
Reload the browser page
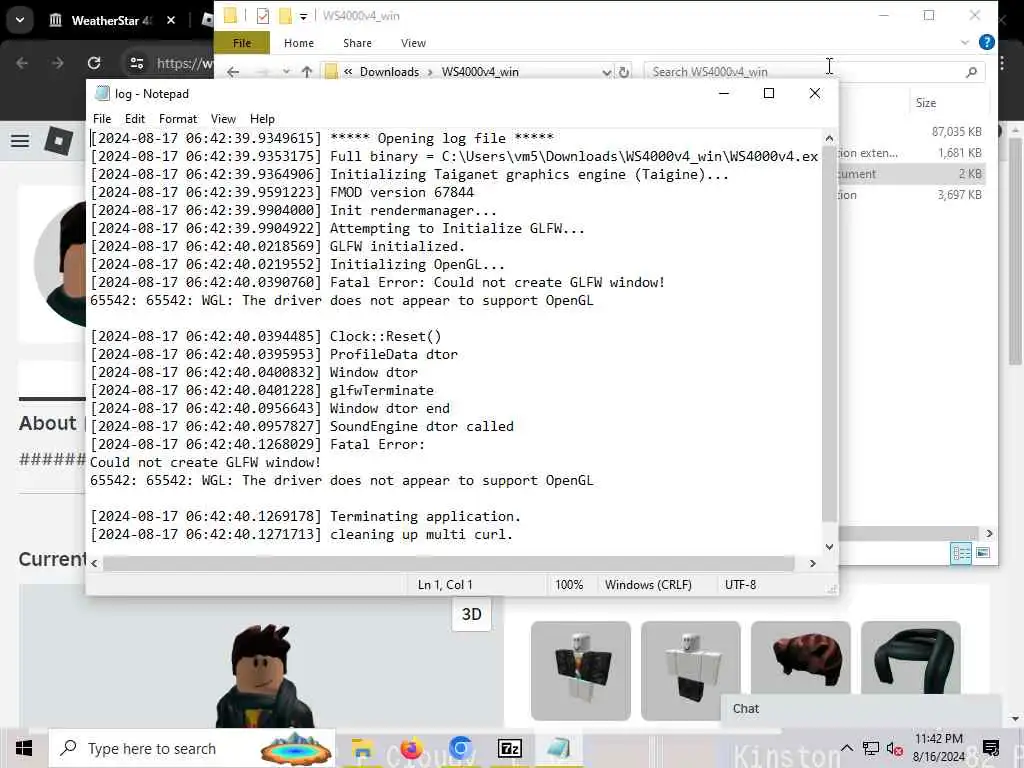coord(94,63)
